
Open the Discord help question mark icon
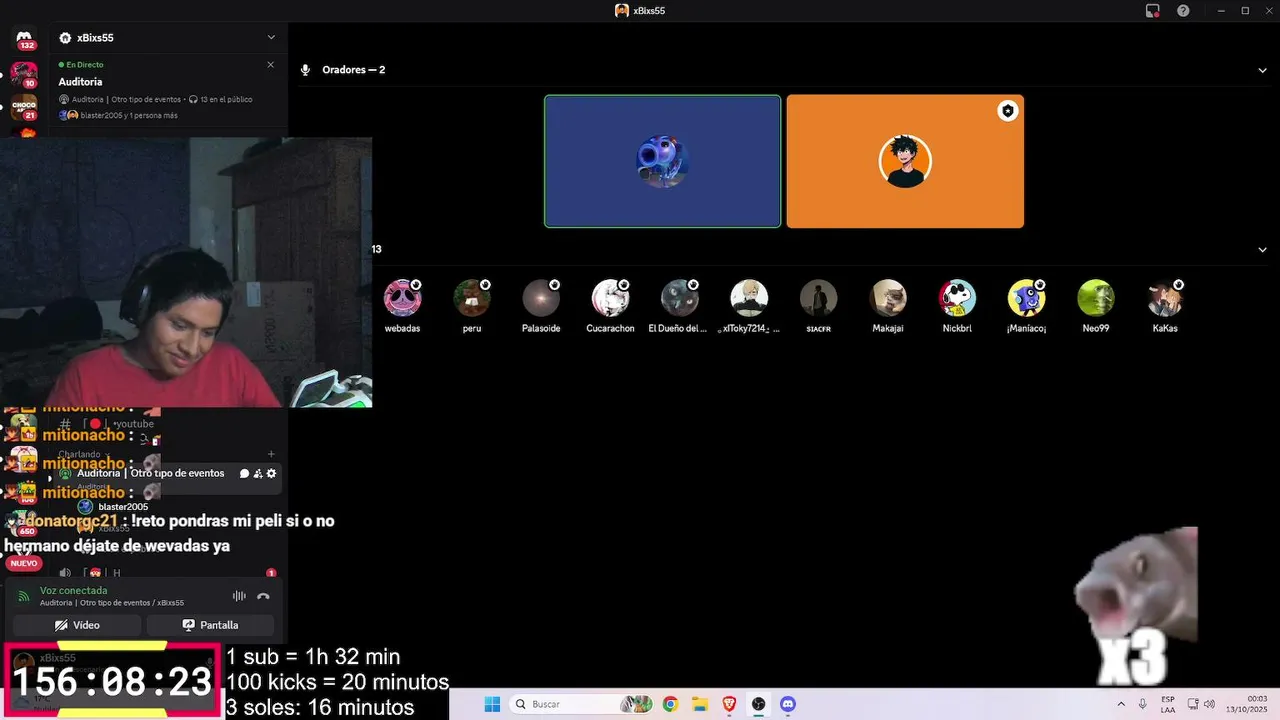tap(1183, 10)
